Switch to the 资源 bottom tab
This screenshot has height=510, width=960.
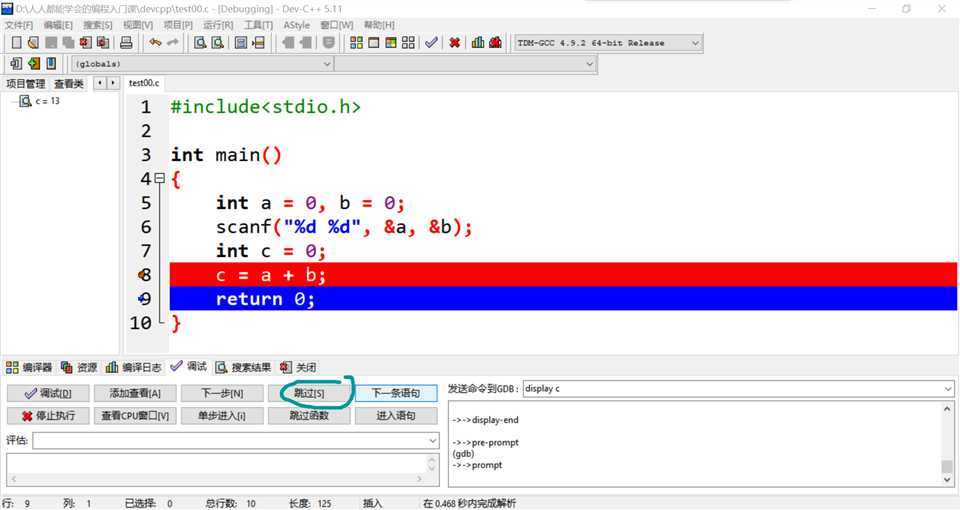click(x=79, y=367)
